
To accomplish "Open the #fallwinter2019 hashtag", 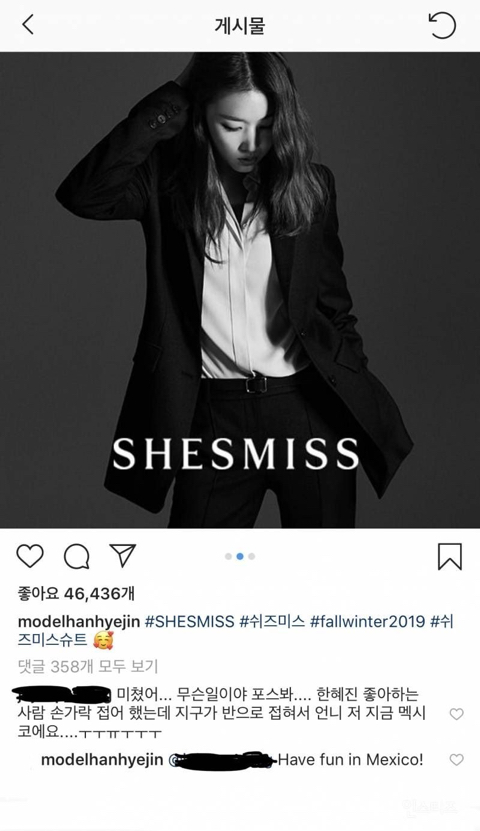I will point(368,621).
